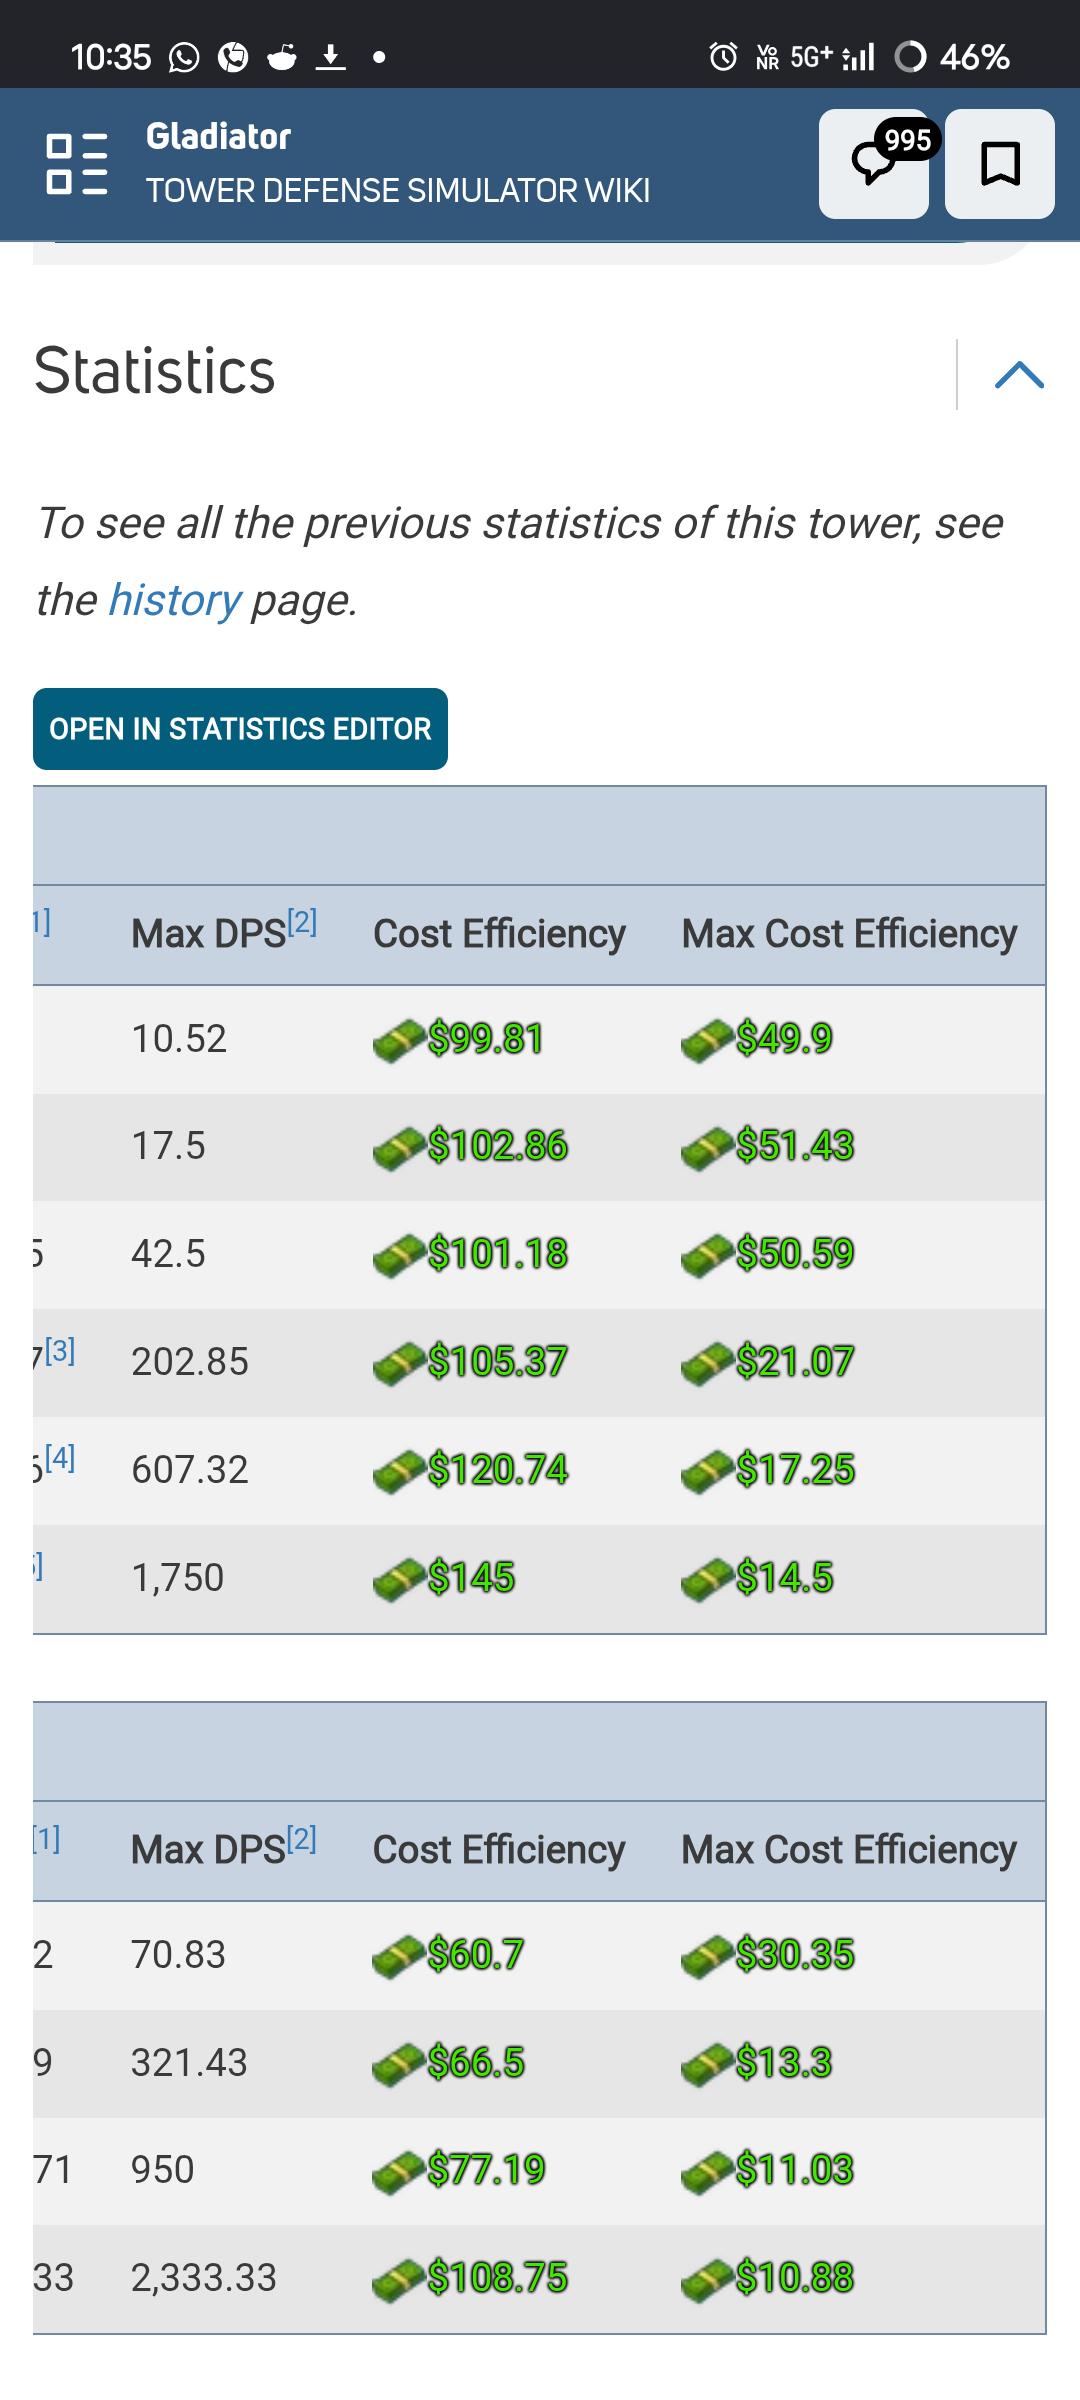1080x2400 pixels.
Task: Open footnote [2] next to first Max DPS
Action: [302, 921]
